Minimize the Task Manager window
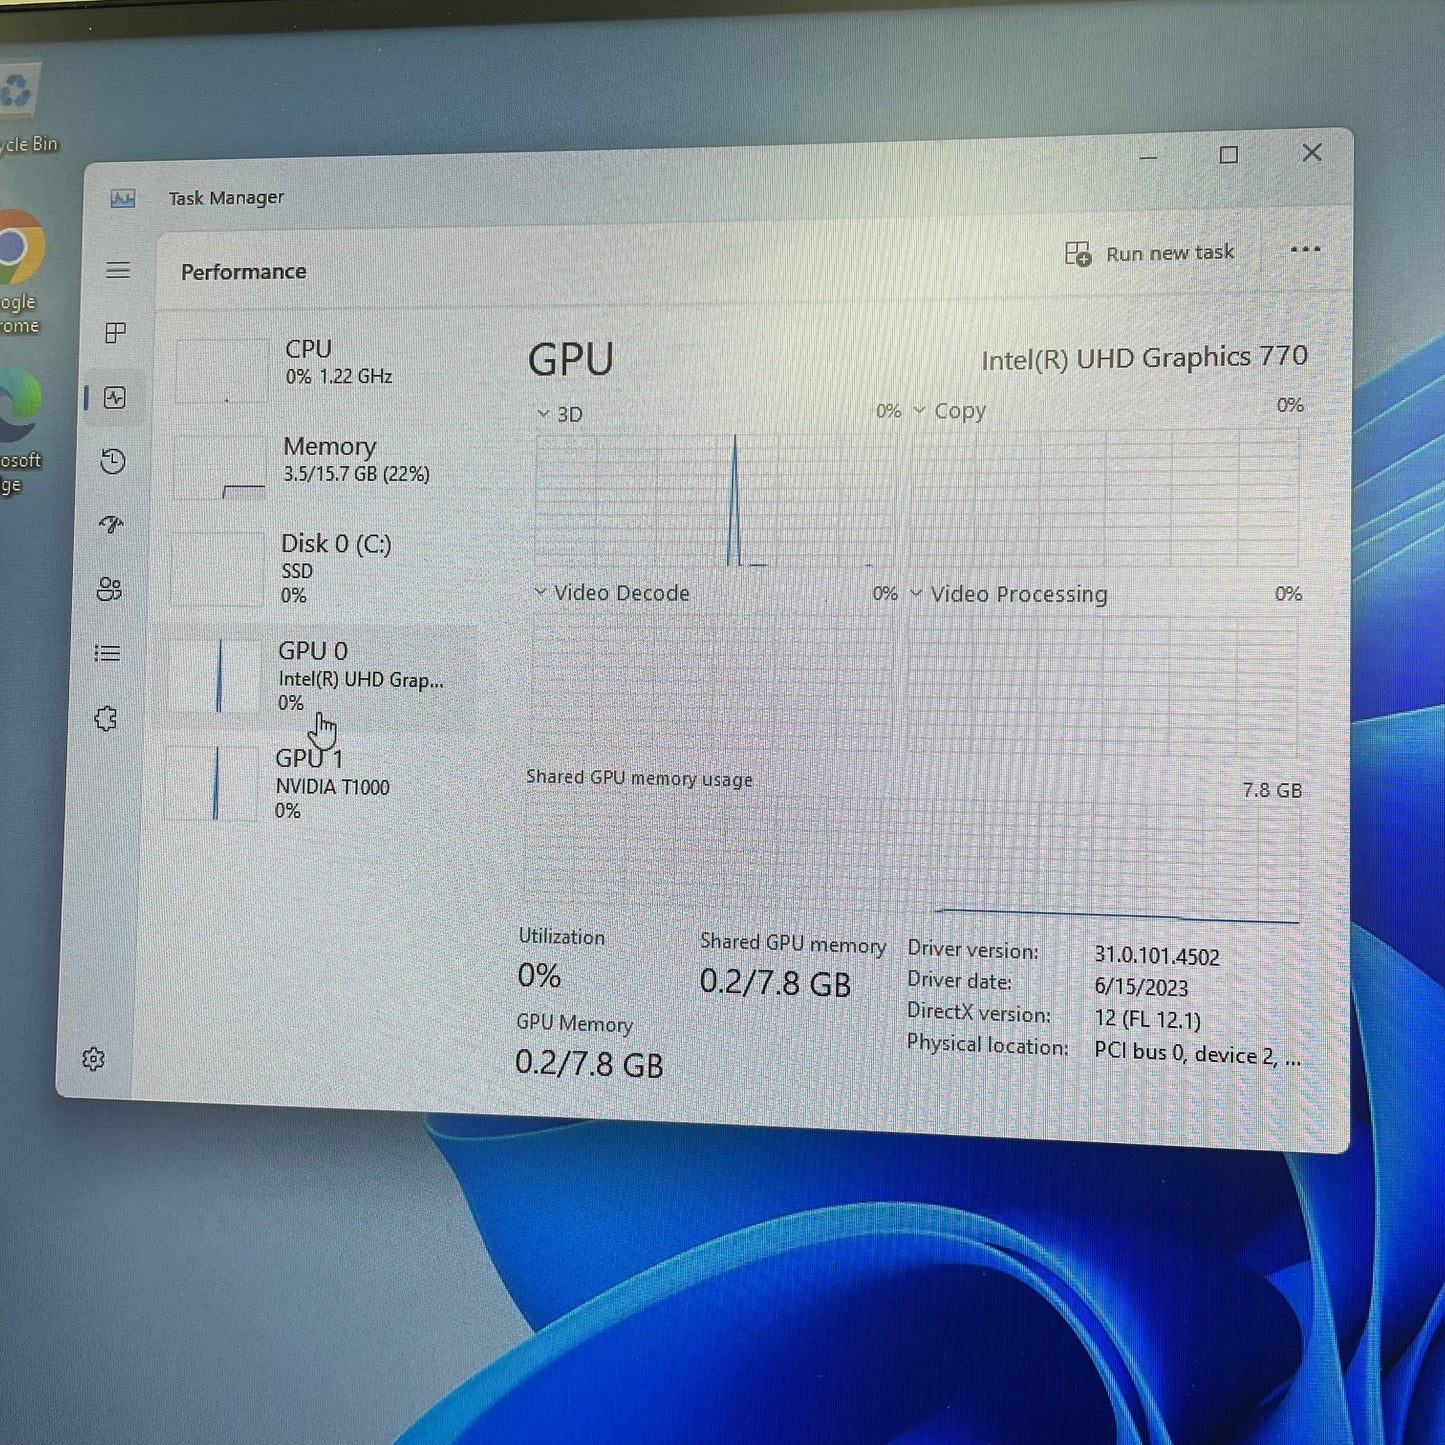 pyautogui.click(x=1148, y=157)
